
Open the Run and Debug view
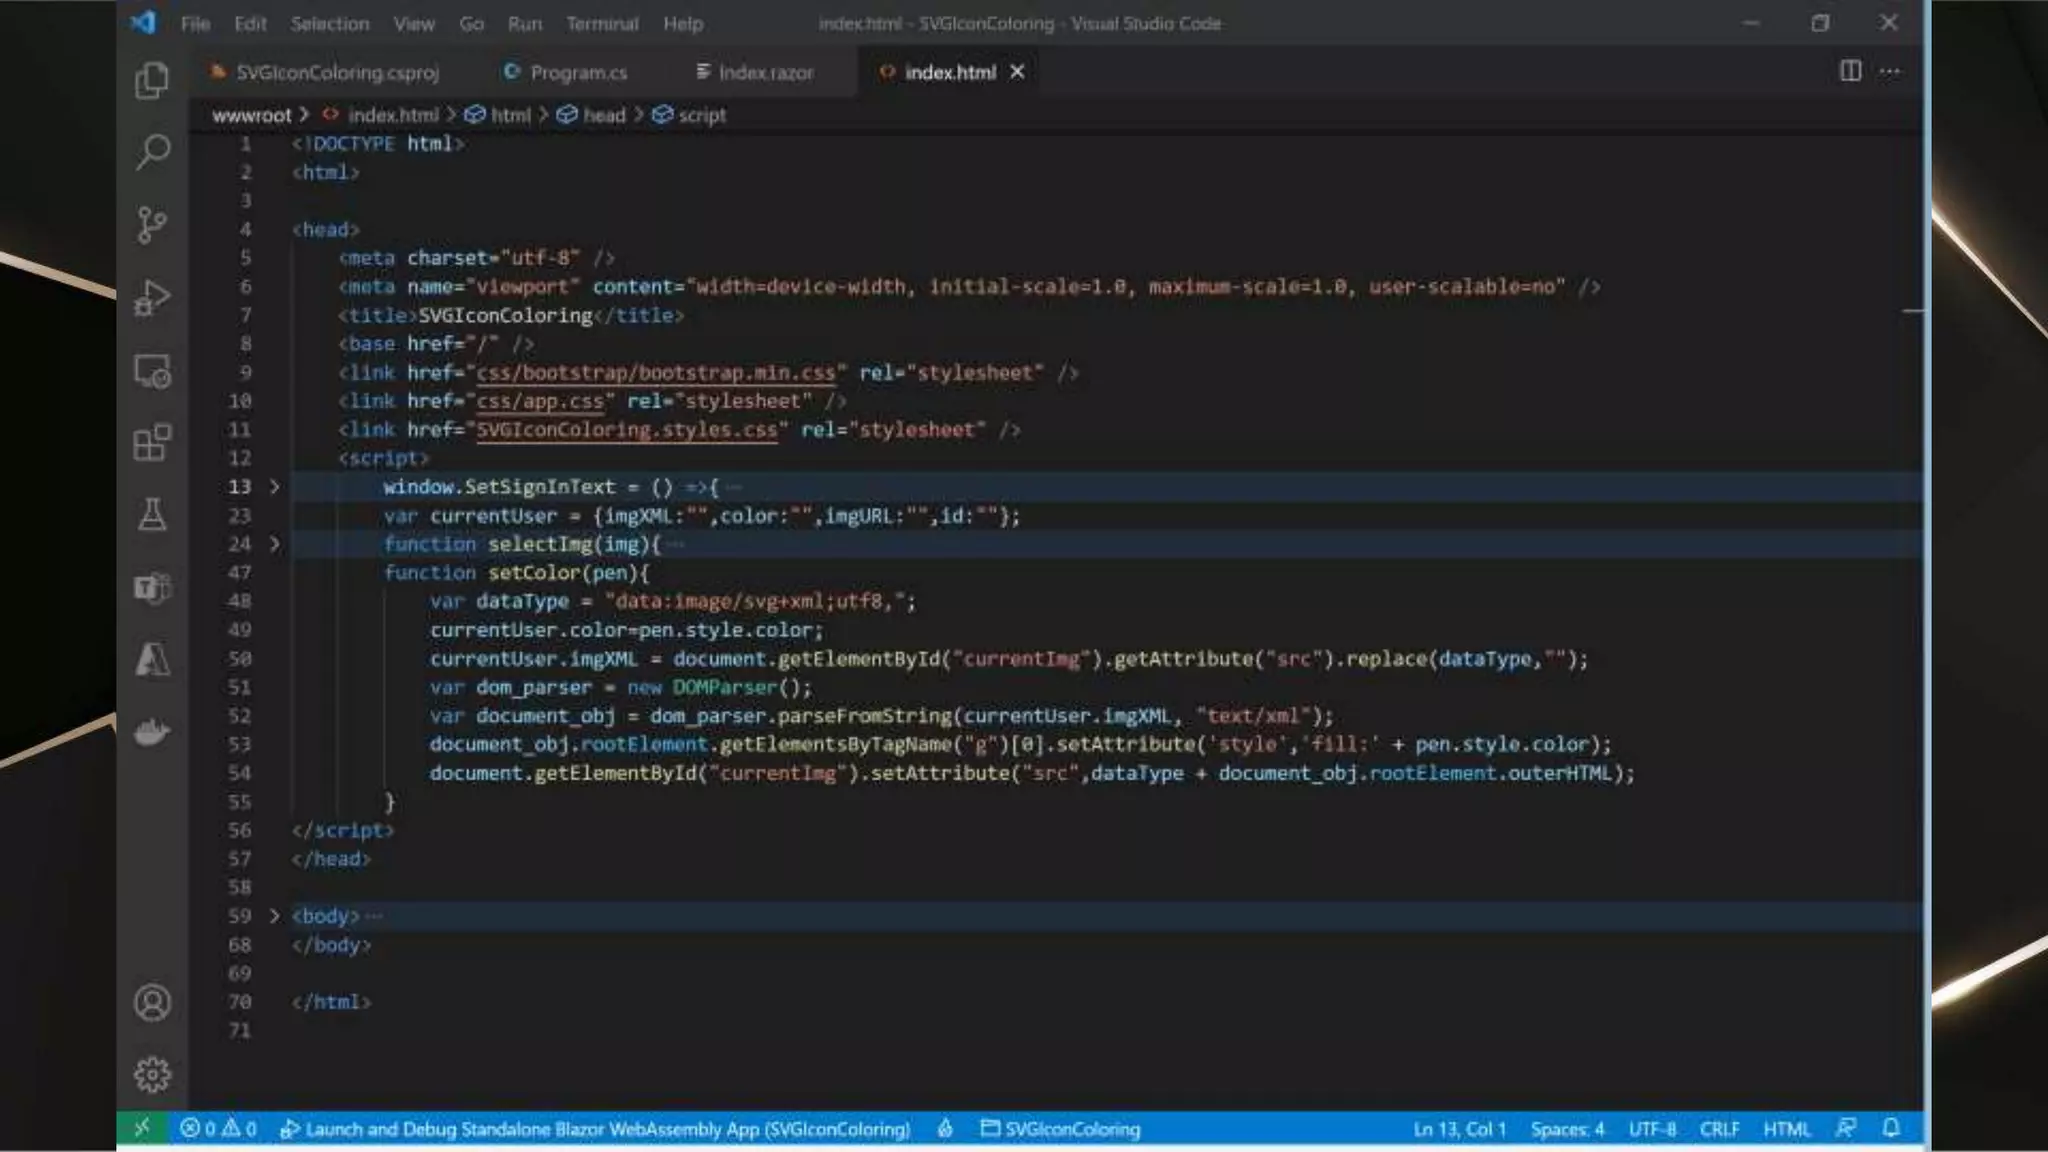(152, 298)
